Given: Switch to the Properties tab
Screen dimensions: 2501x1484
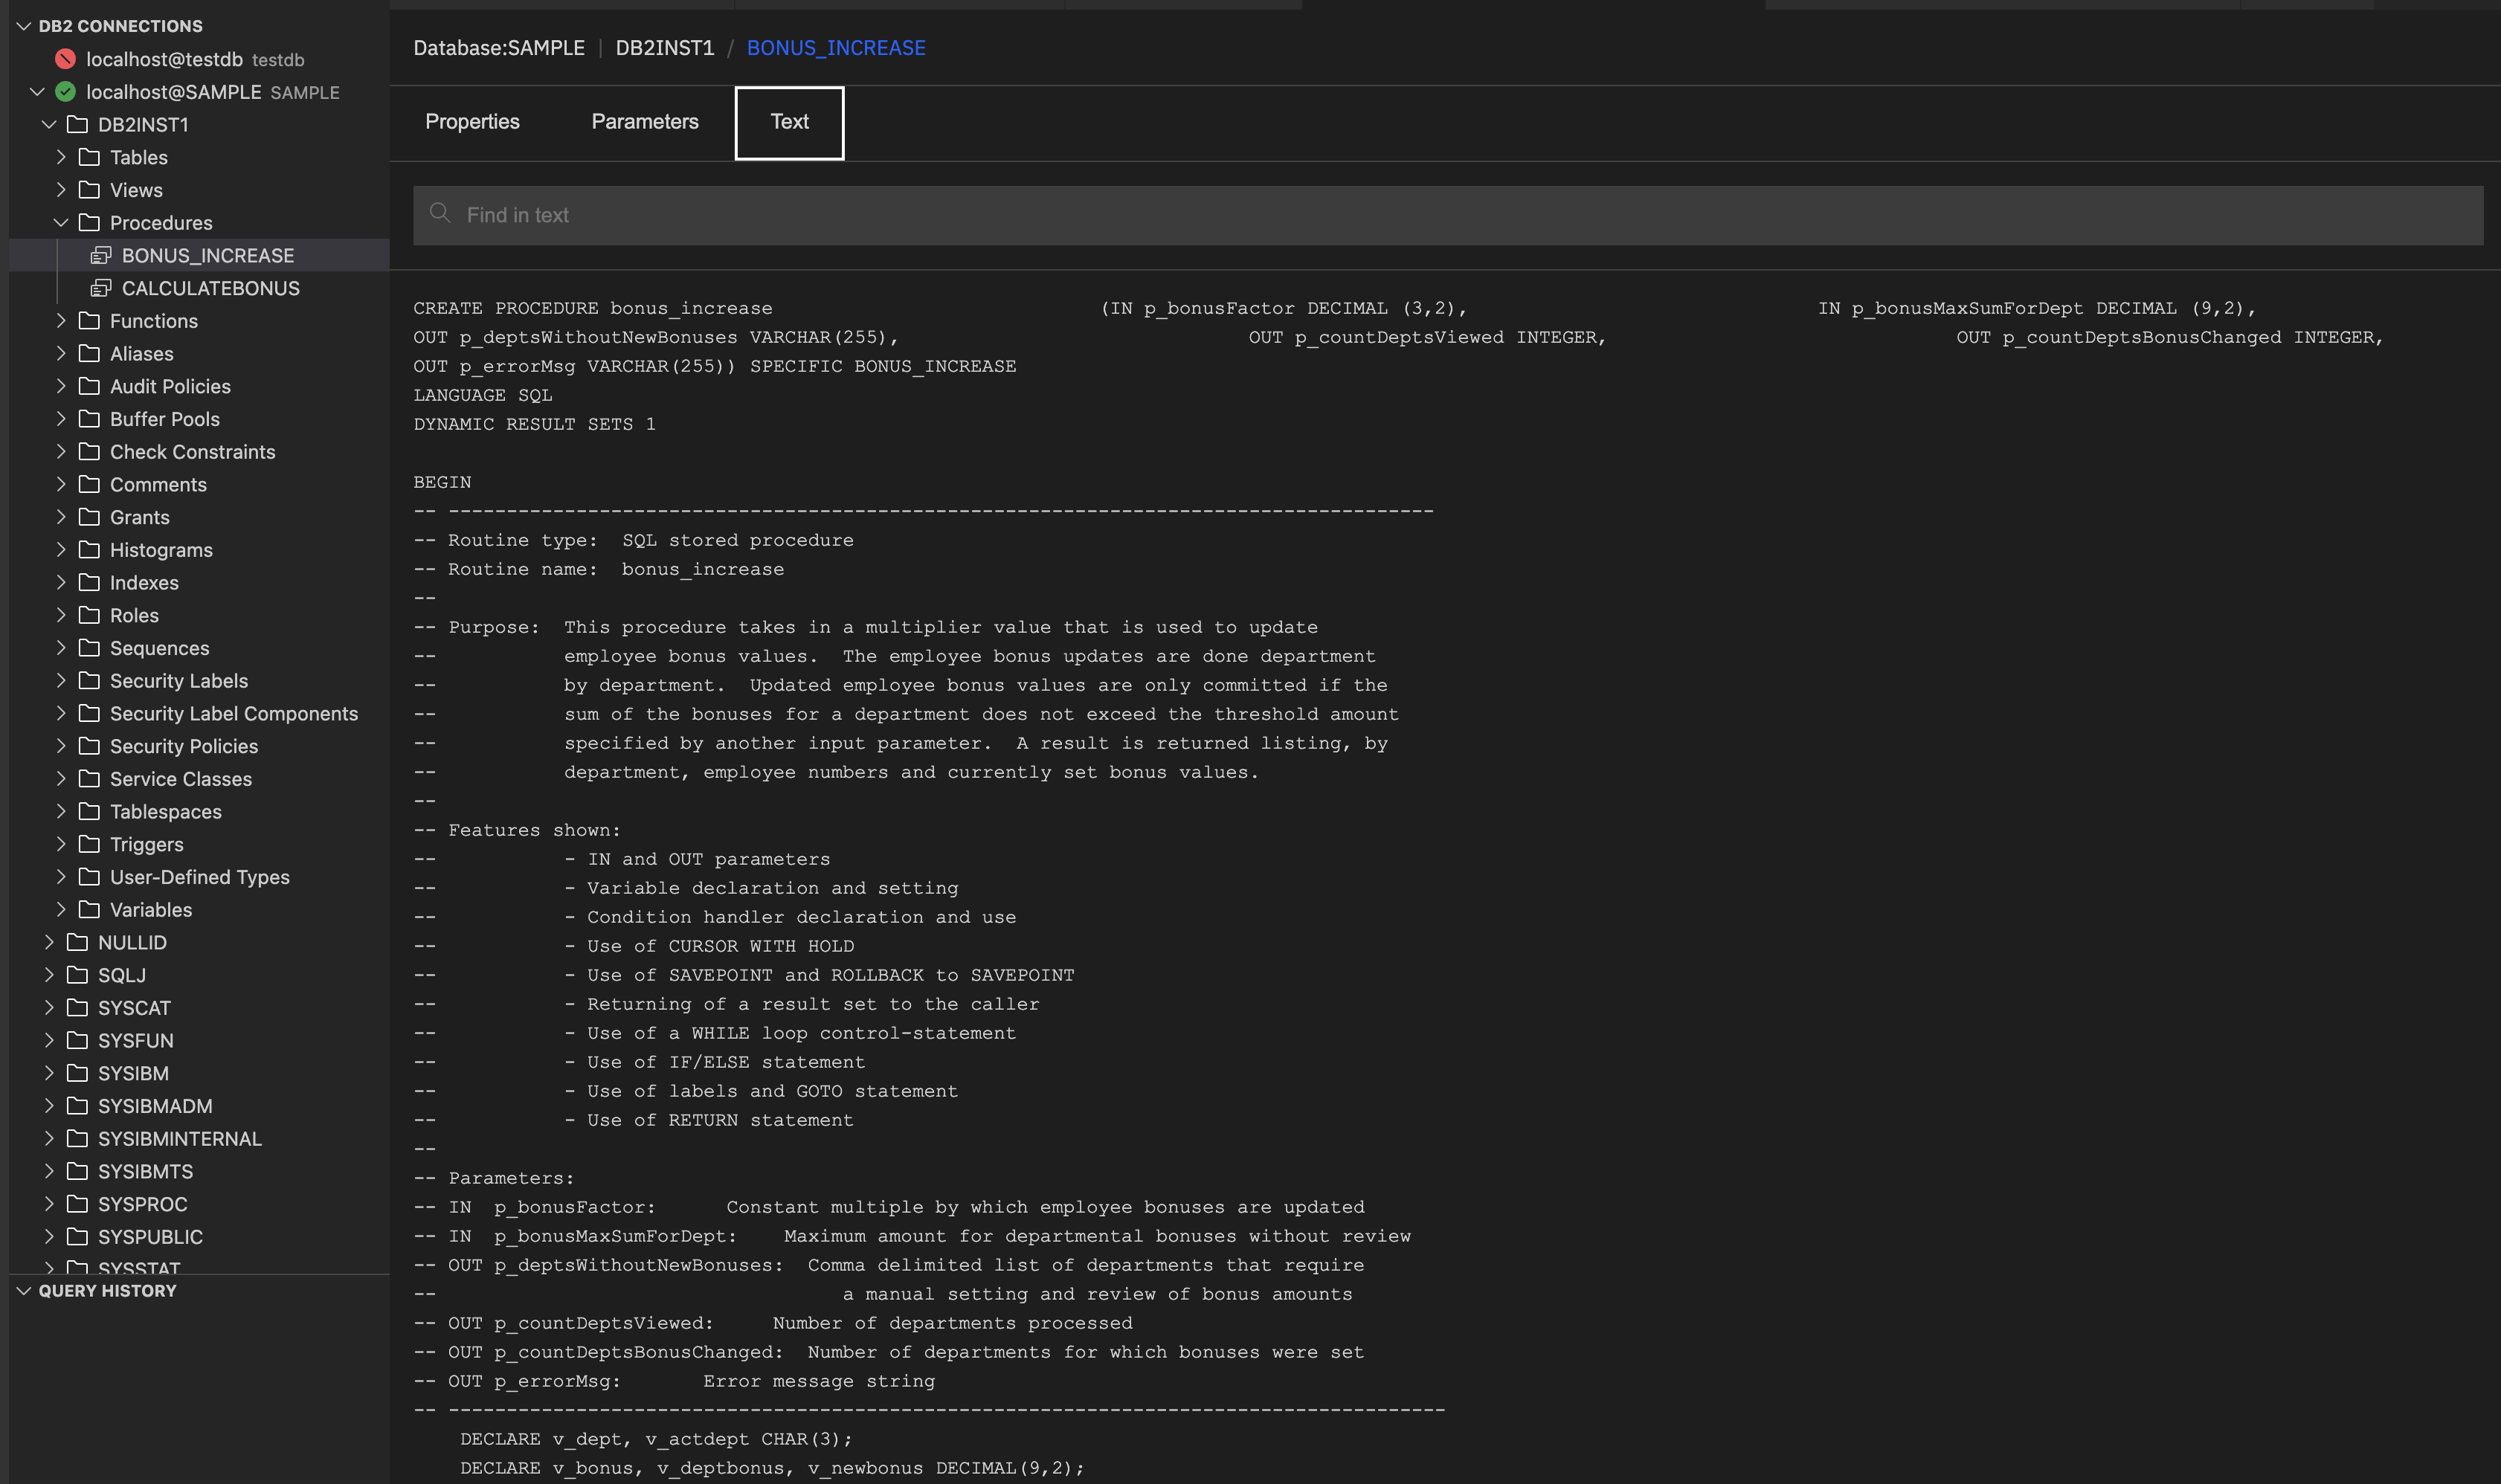Looking at the screenshot, I should coord(472,121).
